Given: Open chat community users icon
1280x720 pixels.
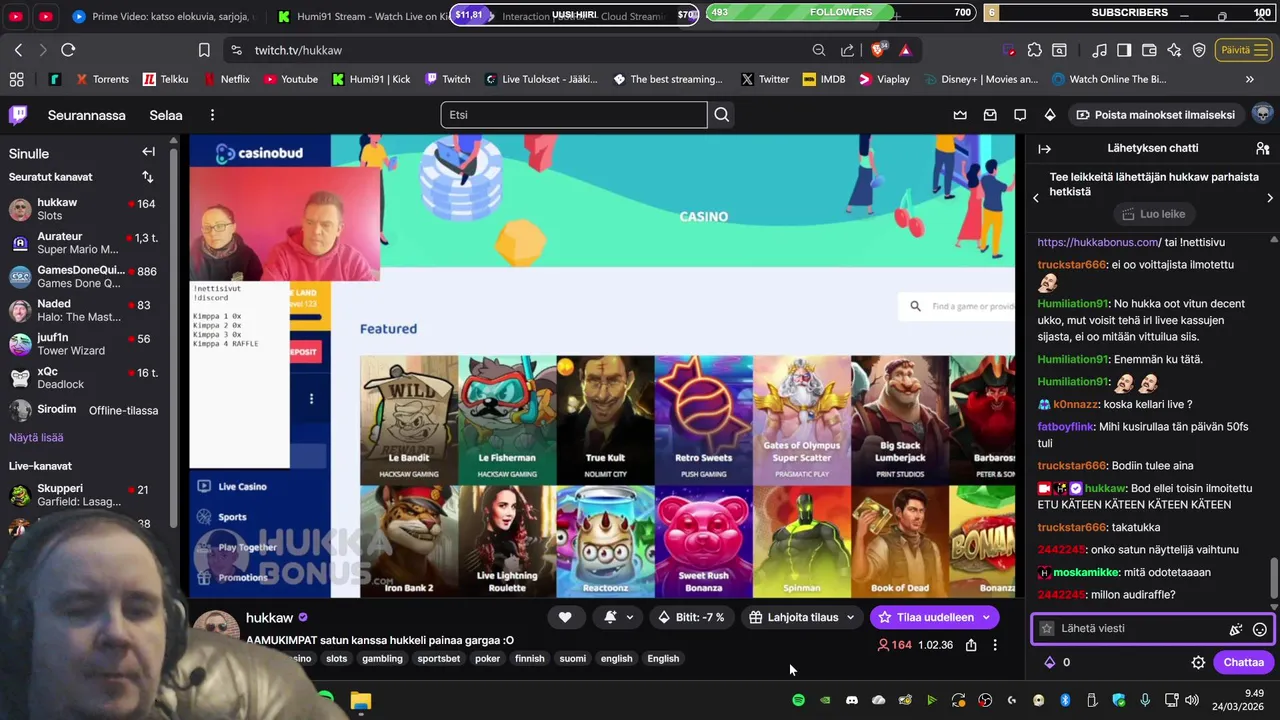Looking at the screenshot, I should (1262, 148).
